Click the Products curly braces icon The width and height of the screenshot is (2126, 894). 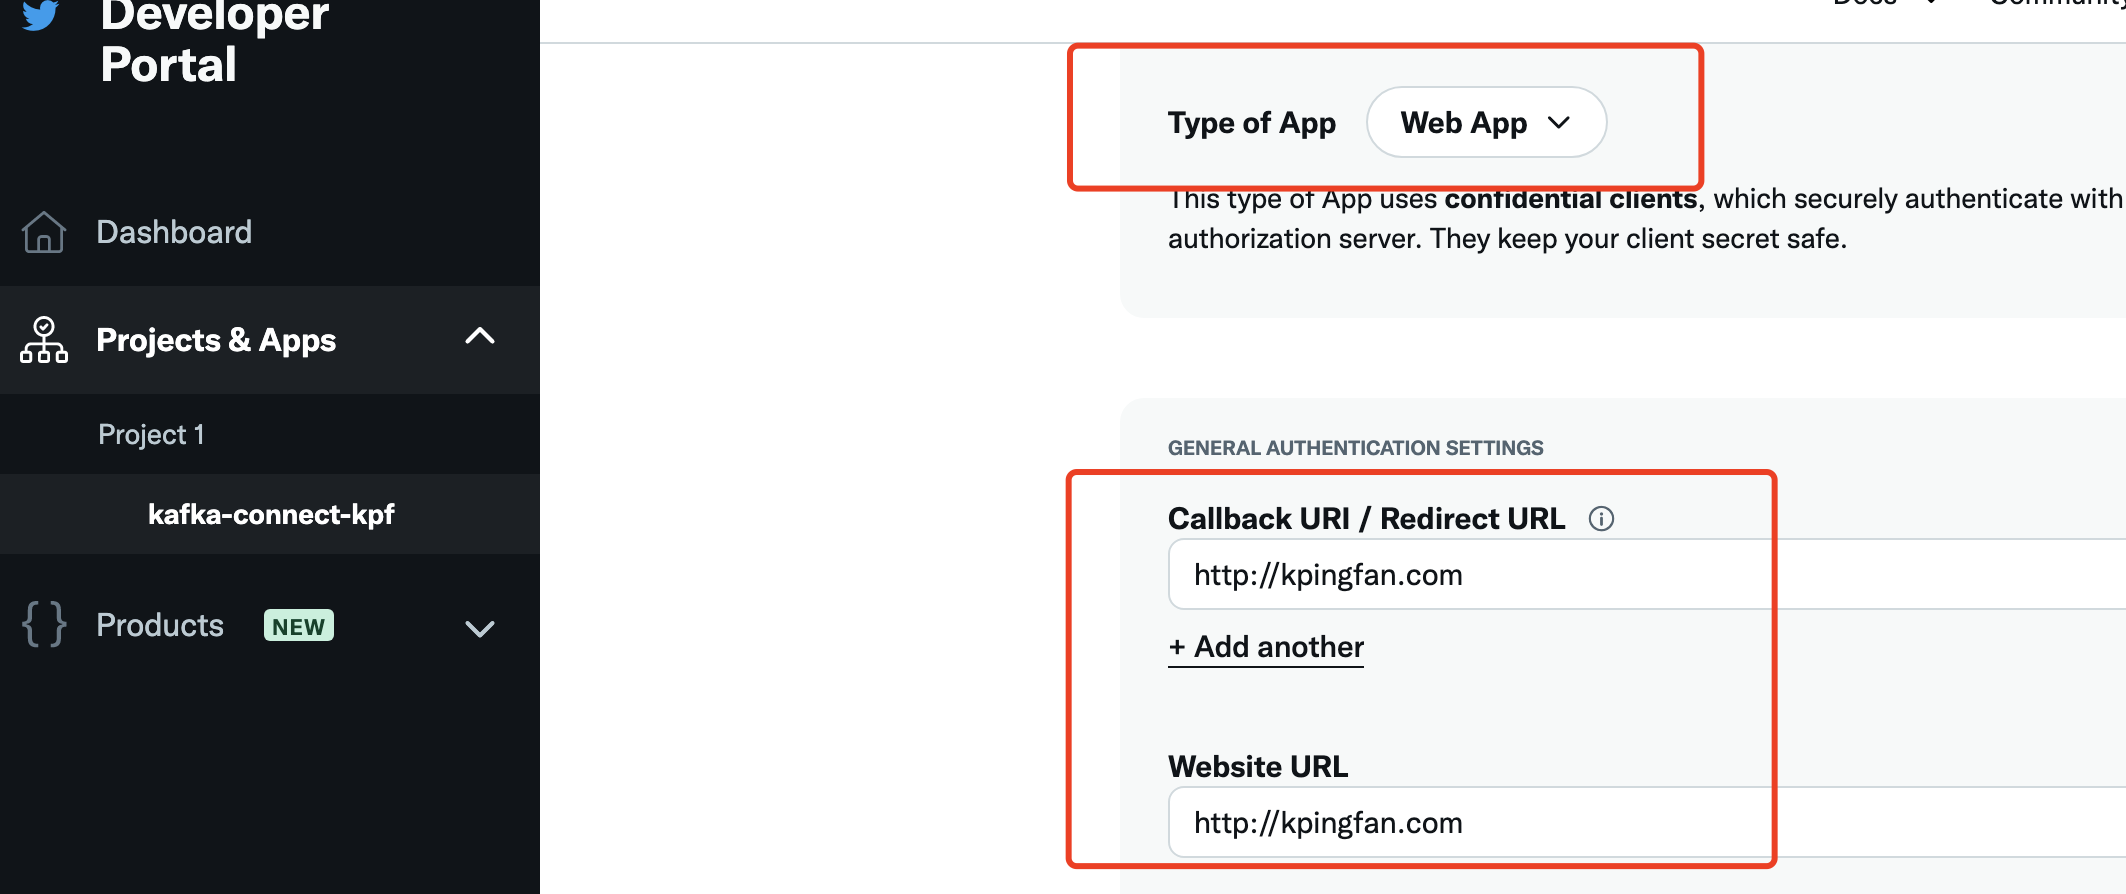44,624
